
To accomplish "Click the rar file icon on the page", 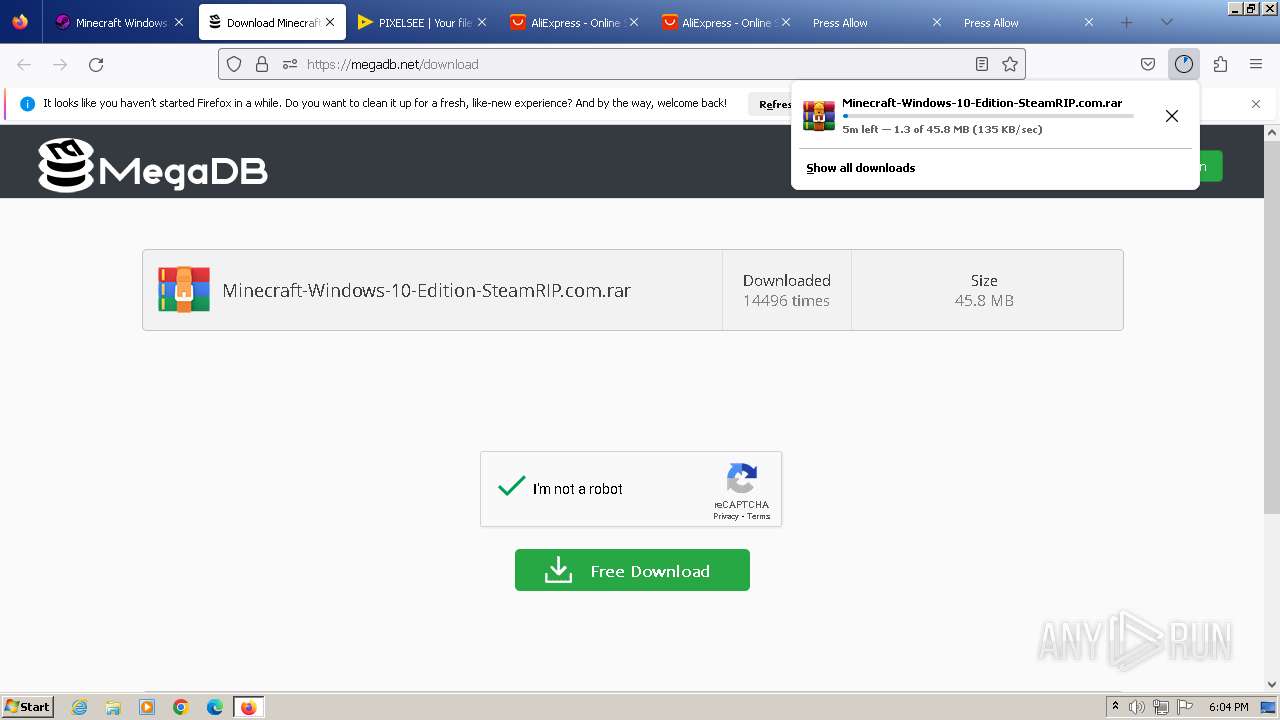I will point(184,290).
